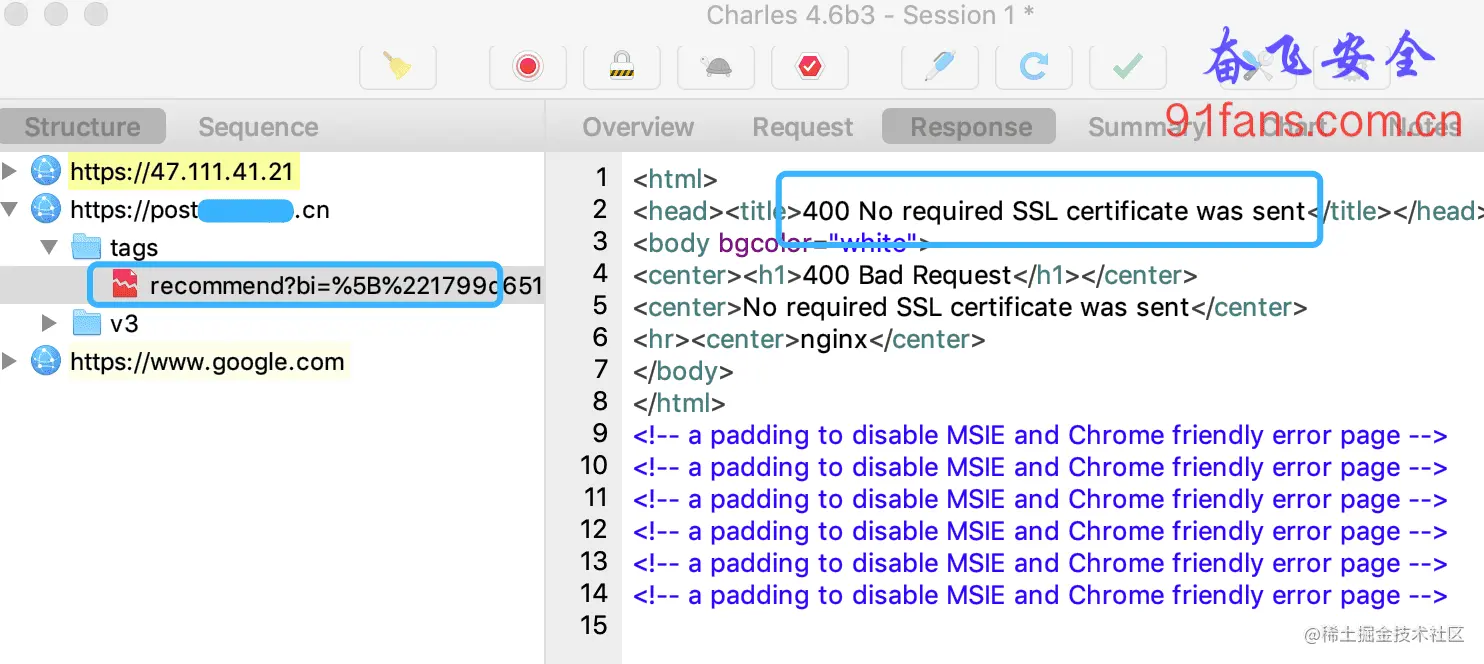Screen dimensions: 1484x664
Task: Click the '400 Bad Request' heading line
Action: [x=915, y=275]
